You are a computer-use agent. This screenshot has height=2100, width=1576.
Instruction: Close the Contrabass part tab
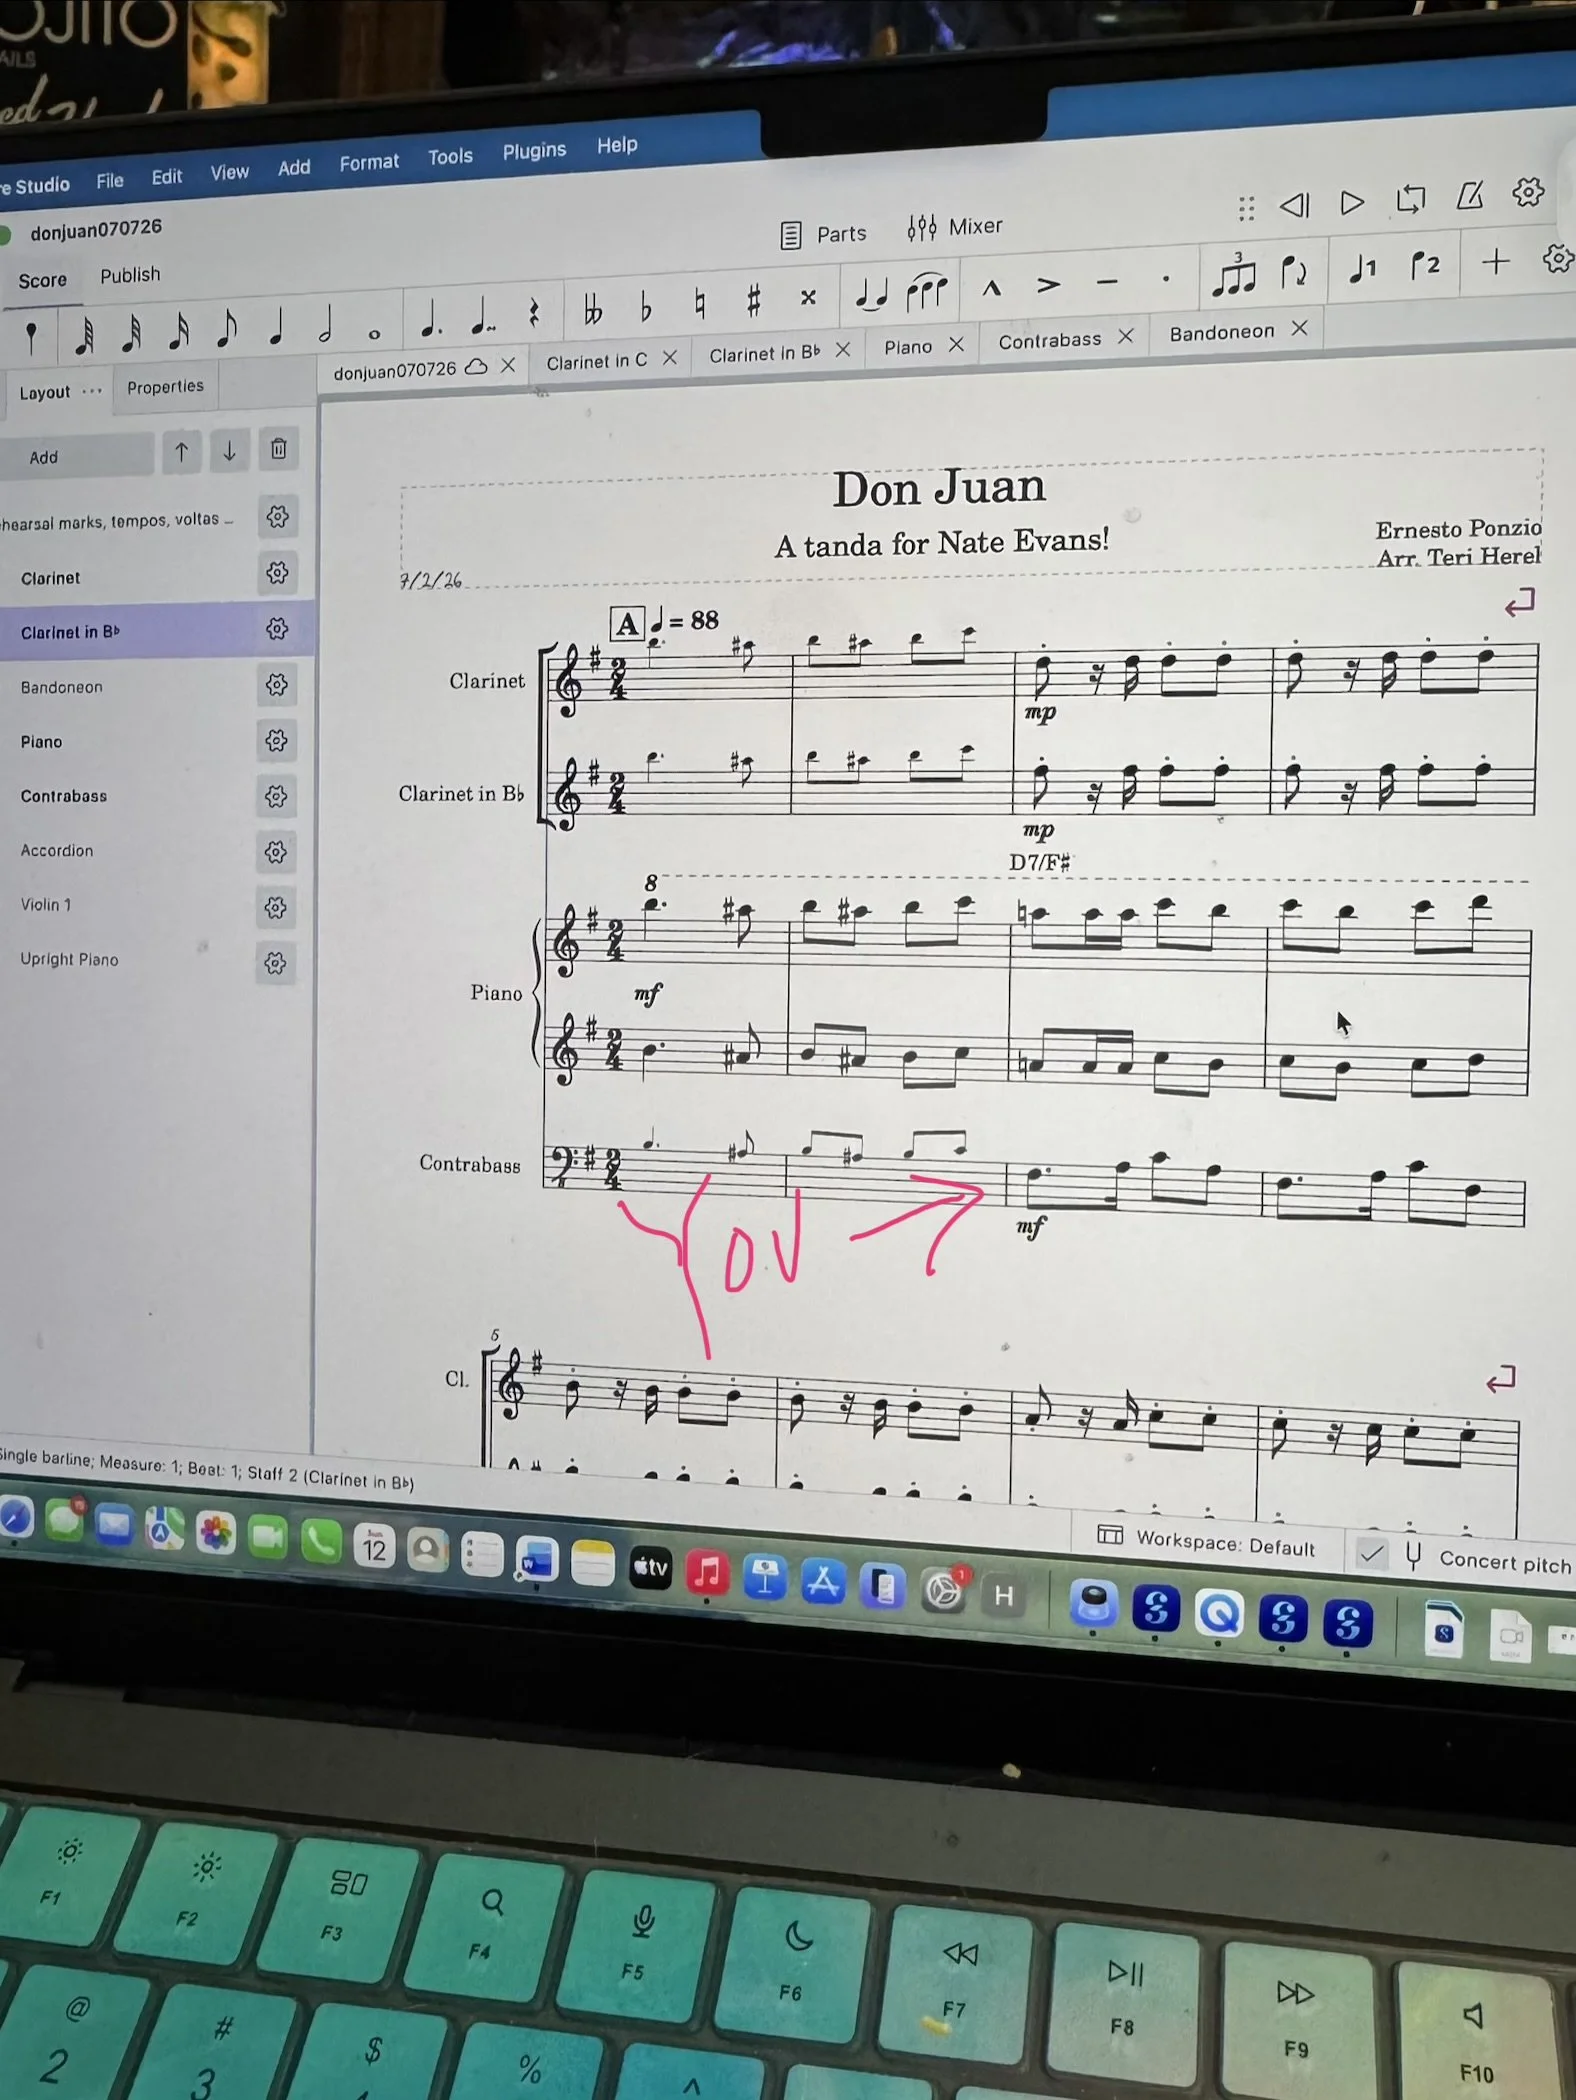[1125, 337]
